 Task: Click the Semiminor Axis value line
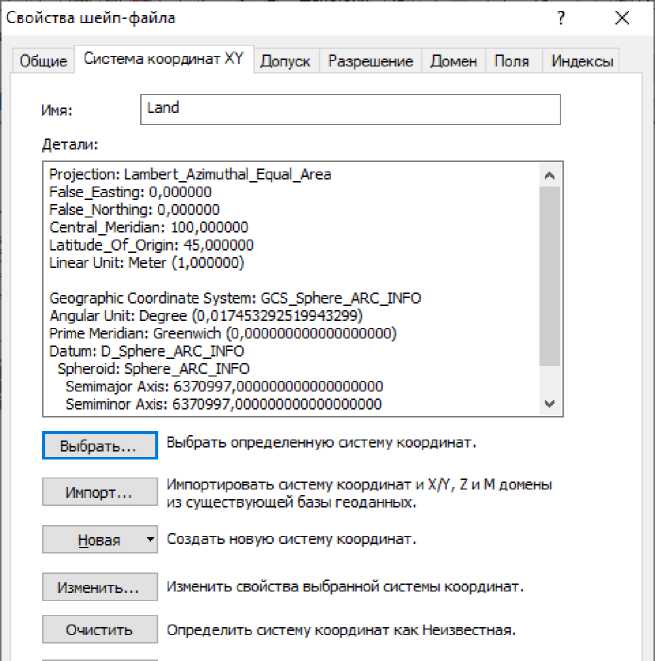[224, 405]
